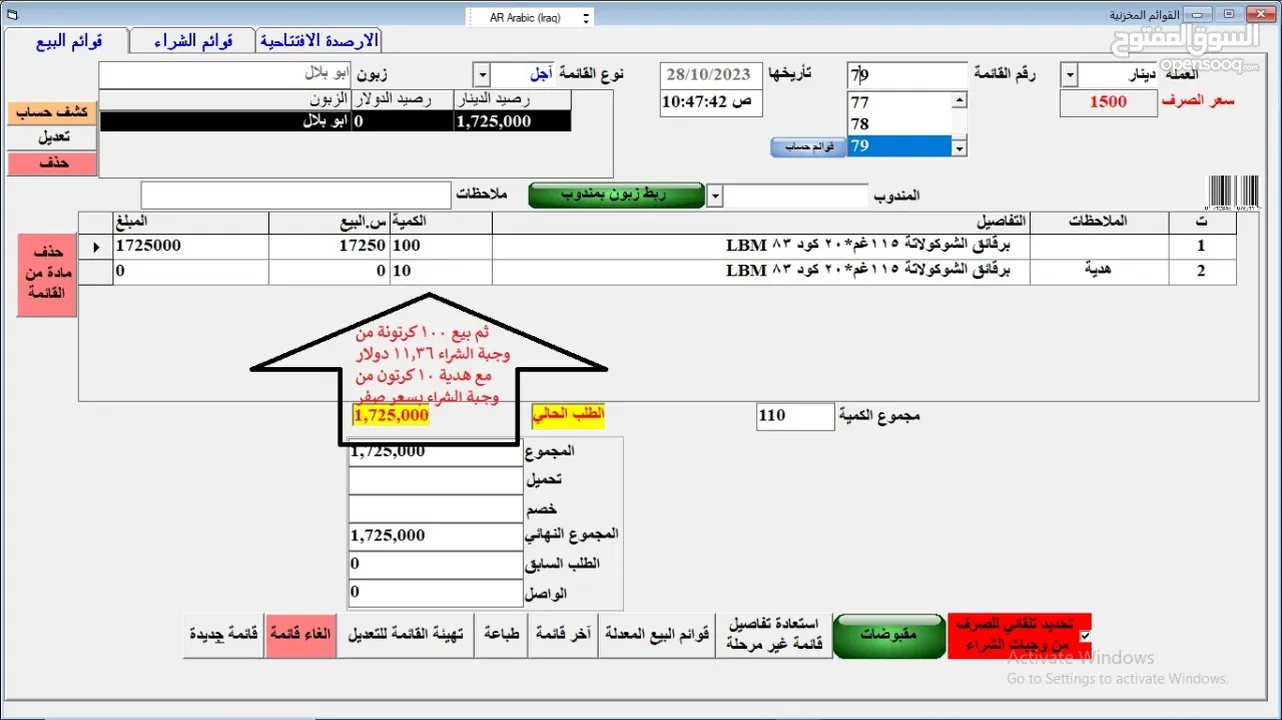Click the barcode icon
Image resolution: width=1282 pixels, height=720 pixels.
click(1234, 193)
